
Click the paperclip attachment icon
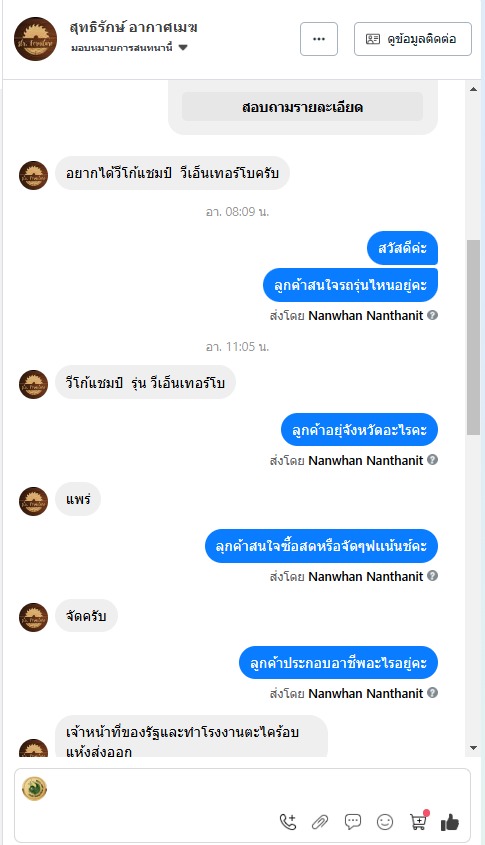click(320, 822)
